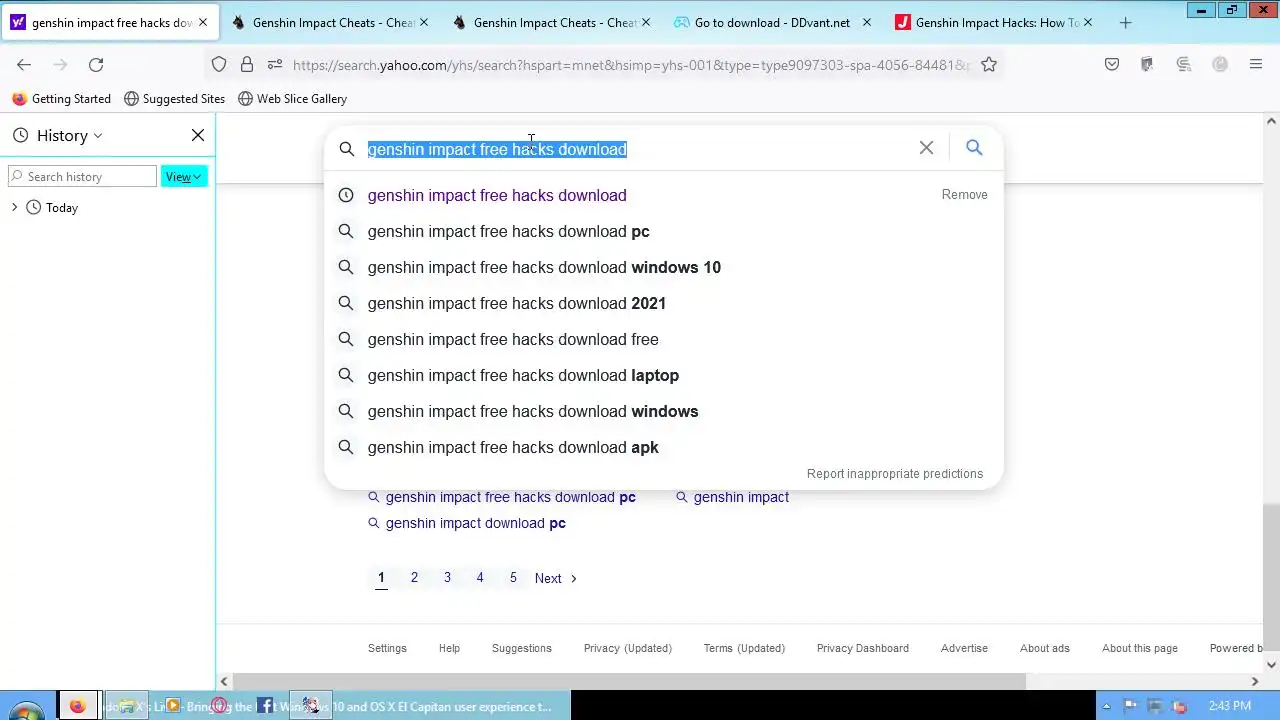Click the volume speaker tray icon
This screenshot has width=1280, height=720.
1180,706
